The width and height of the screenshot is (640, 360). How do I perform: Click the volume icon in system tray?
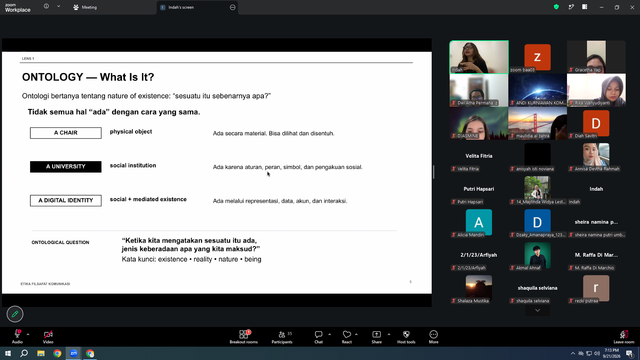(597, 353)
